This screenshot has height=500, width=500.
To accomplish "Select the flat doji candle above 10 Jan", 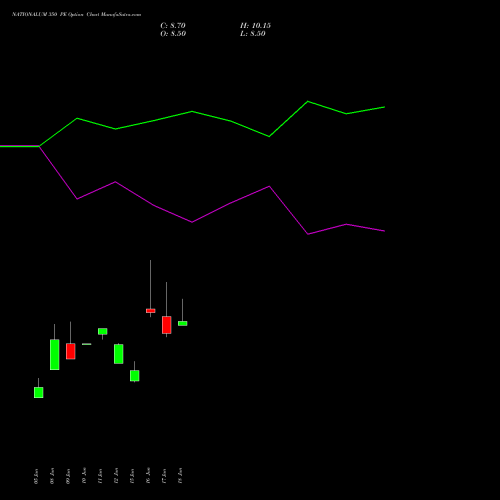I will [x=86, y=344].
